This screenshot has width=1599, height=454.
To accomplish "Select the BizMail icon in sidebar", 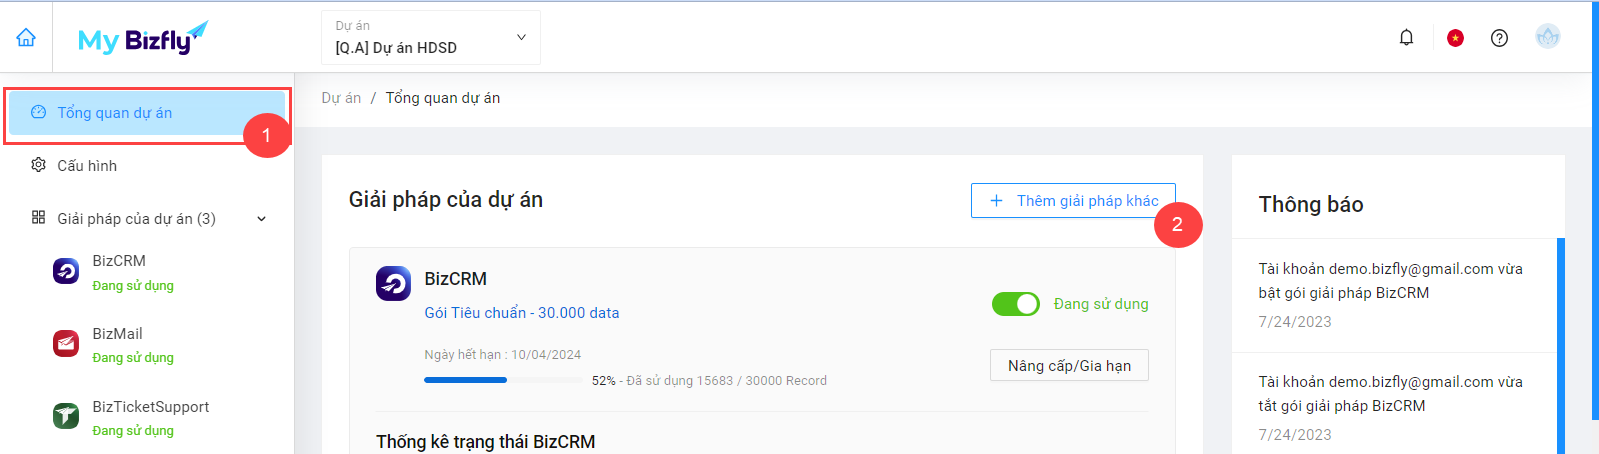I will click(x=66, y=344).
